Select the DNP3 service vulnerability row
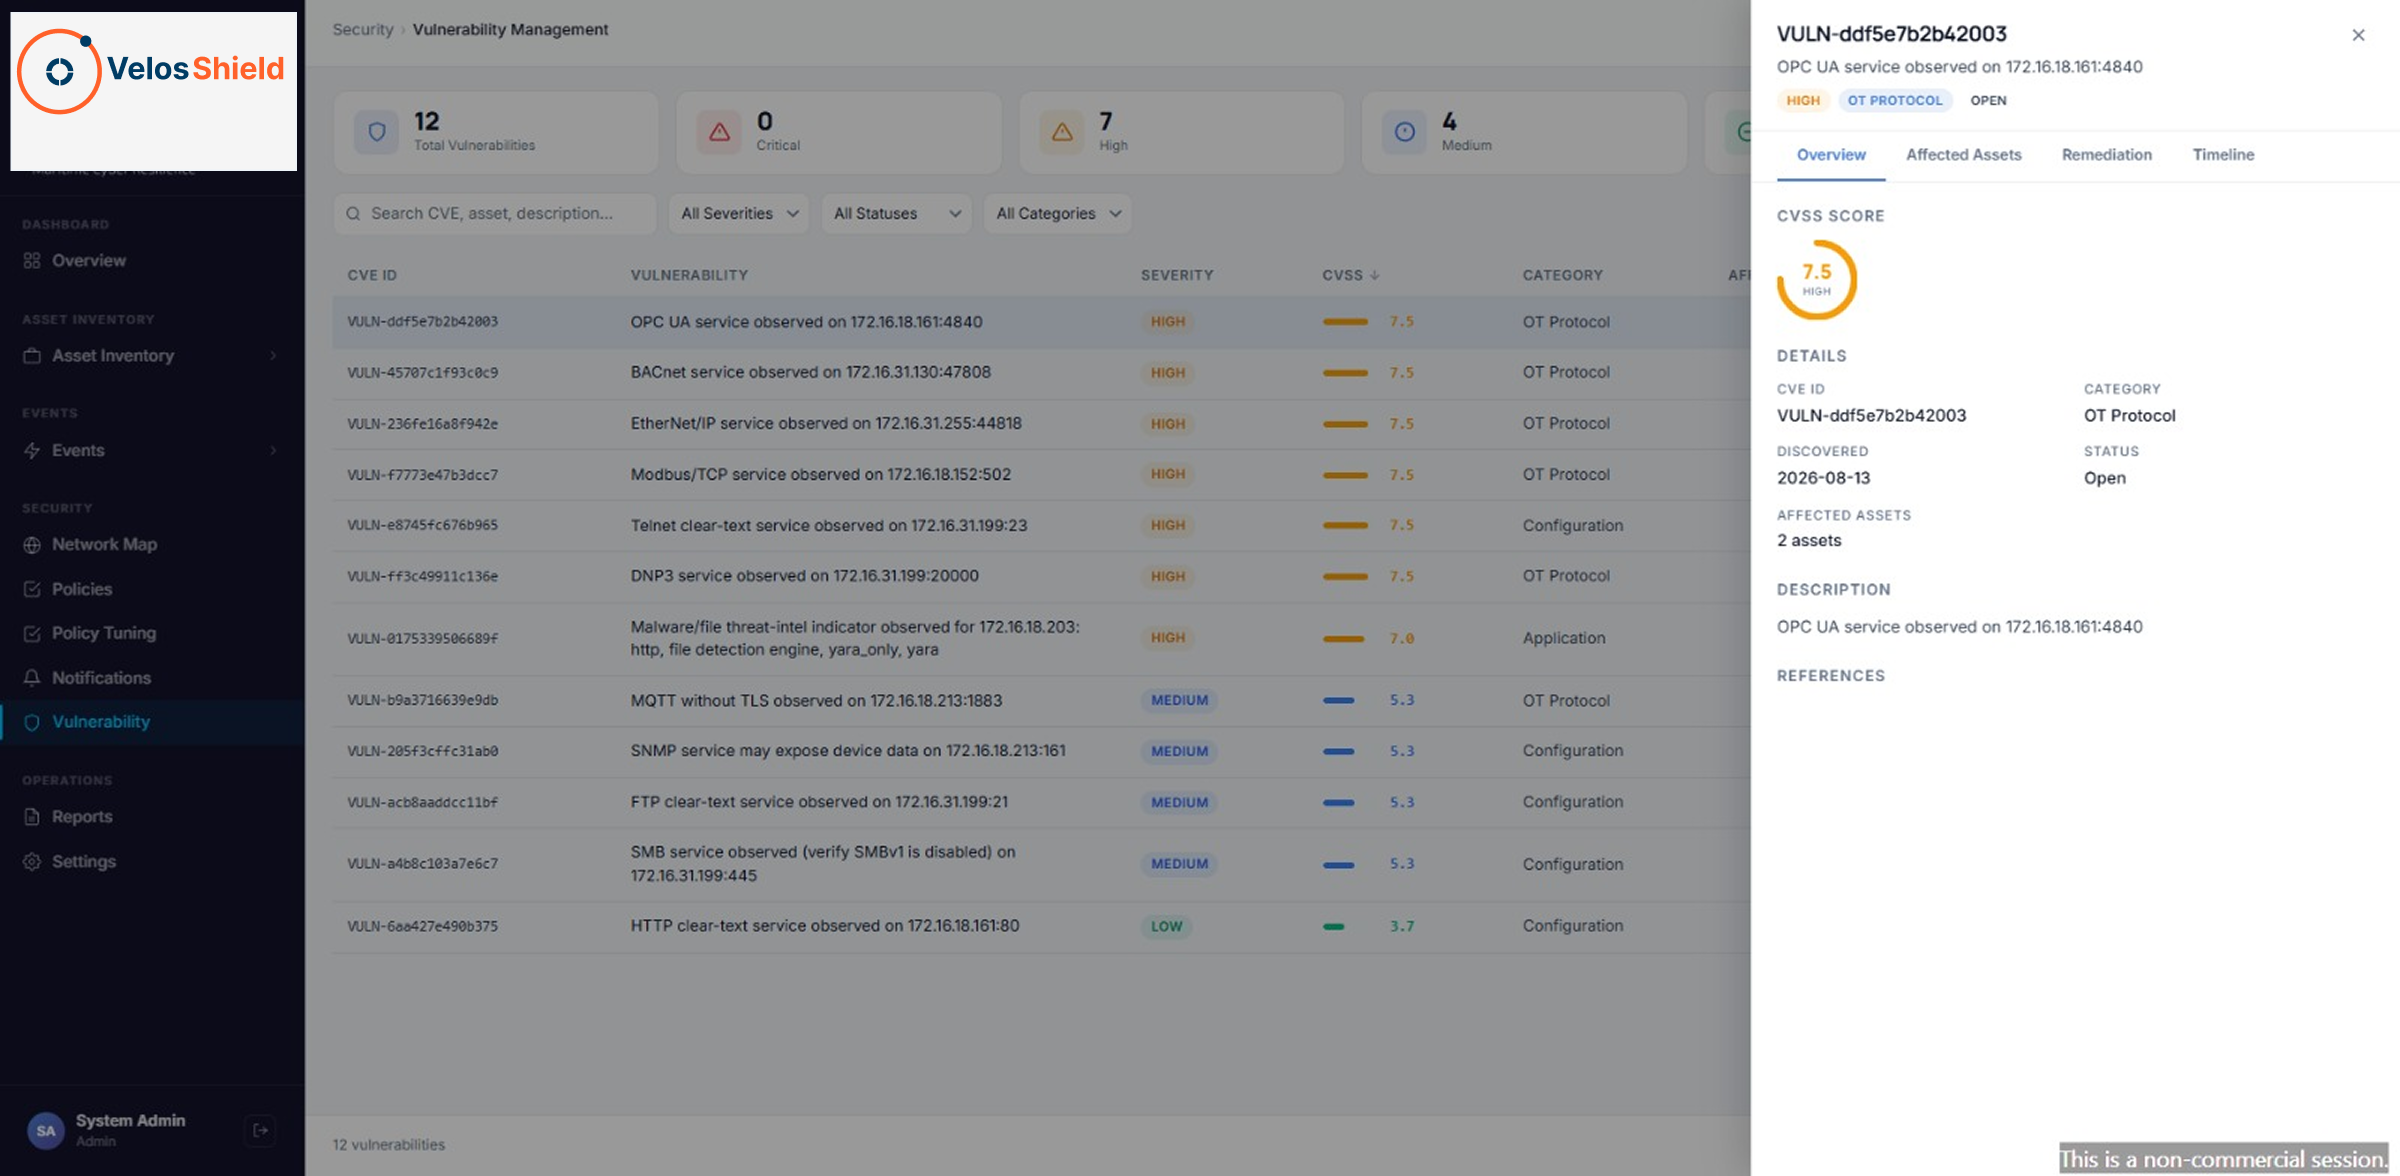 1041,577
